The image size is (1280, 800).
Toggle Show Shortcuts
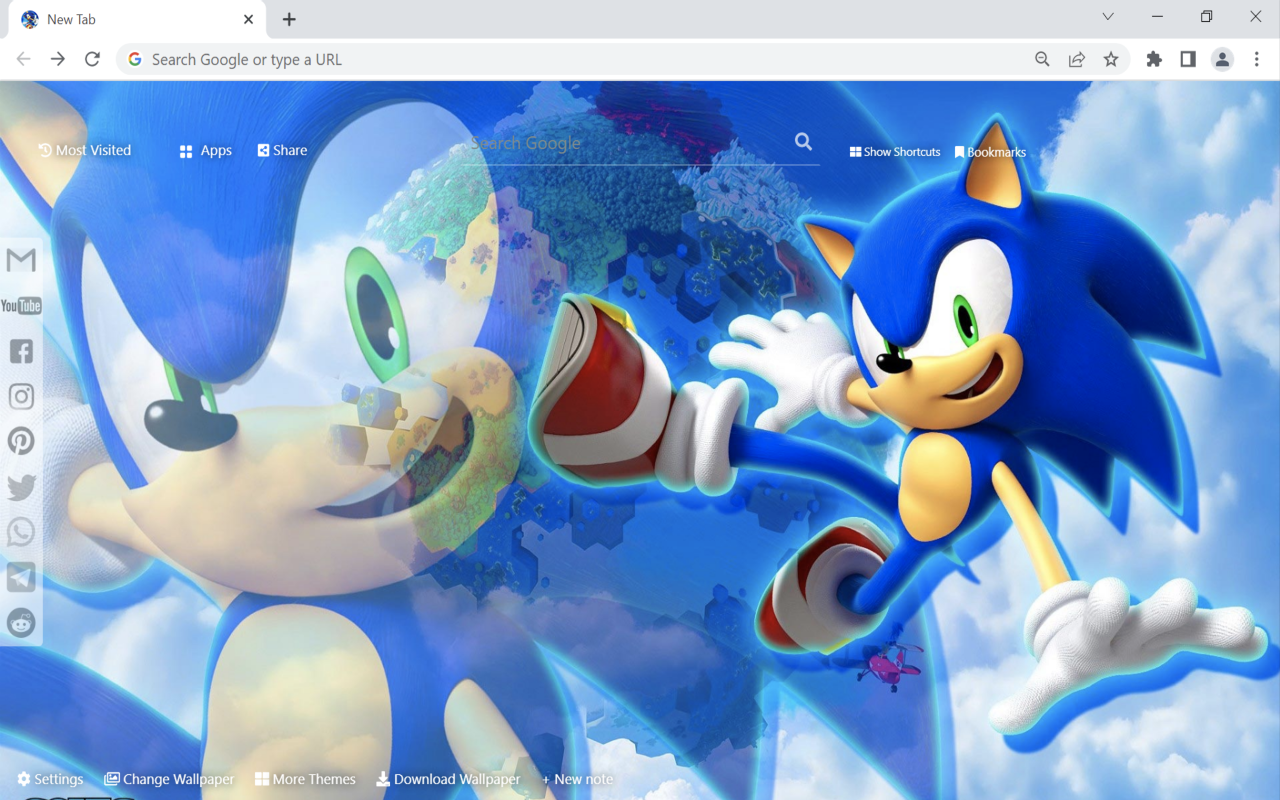895,152
